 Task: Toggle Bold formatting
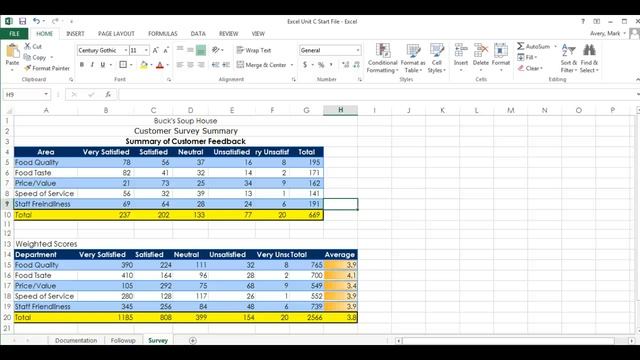pyautogui.click(x=82, y=64)
